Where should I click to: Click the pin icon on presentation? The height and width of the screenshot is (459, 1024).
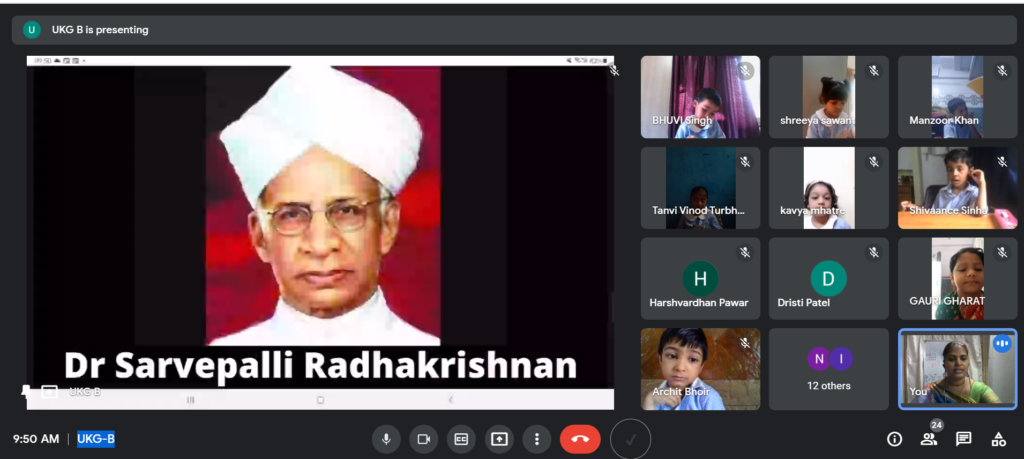(27, 391)
